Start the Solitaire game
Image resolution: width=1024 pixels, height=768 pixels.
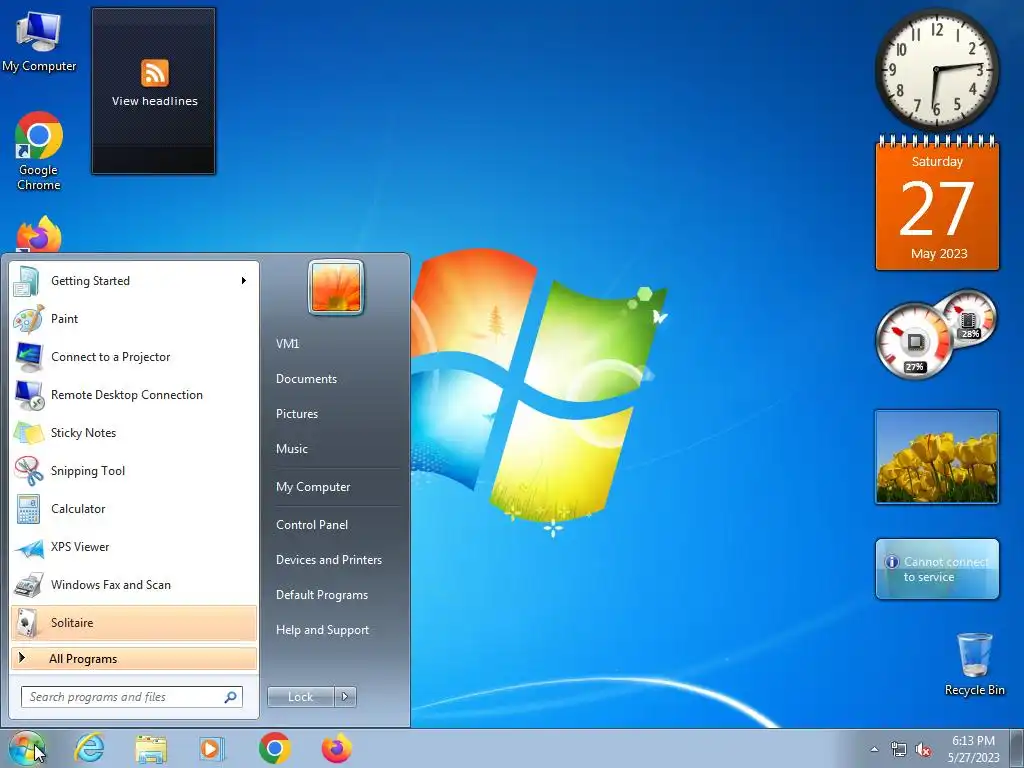coord(134,622)
